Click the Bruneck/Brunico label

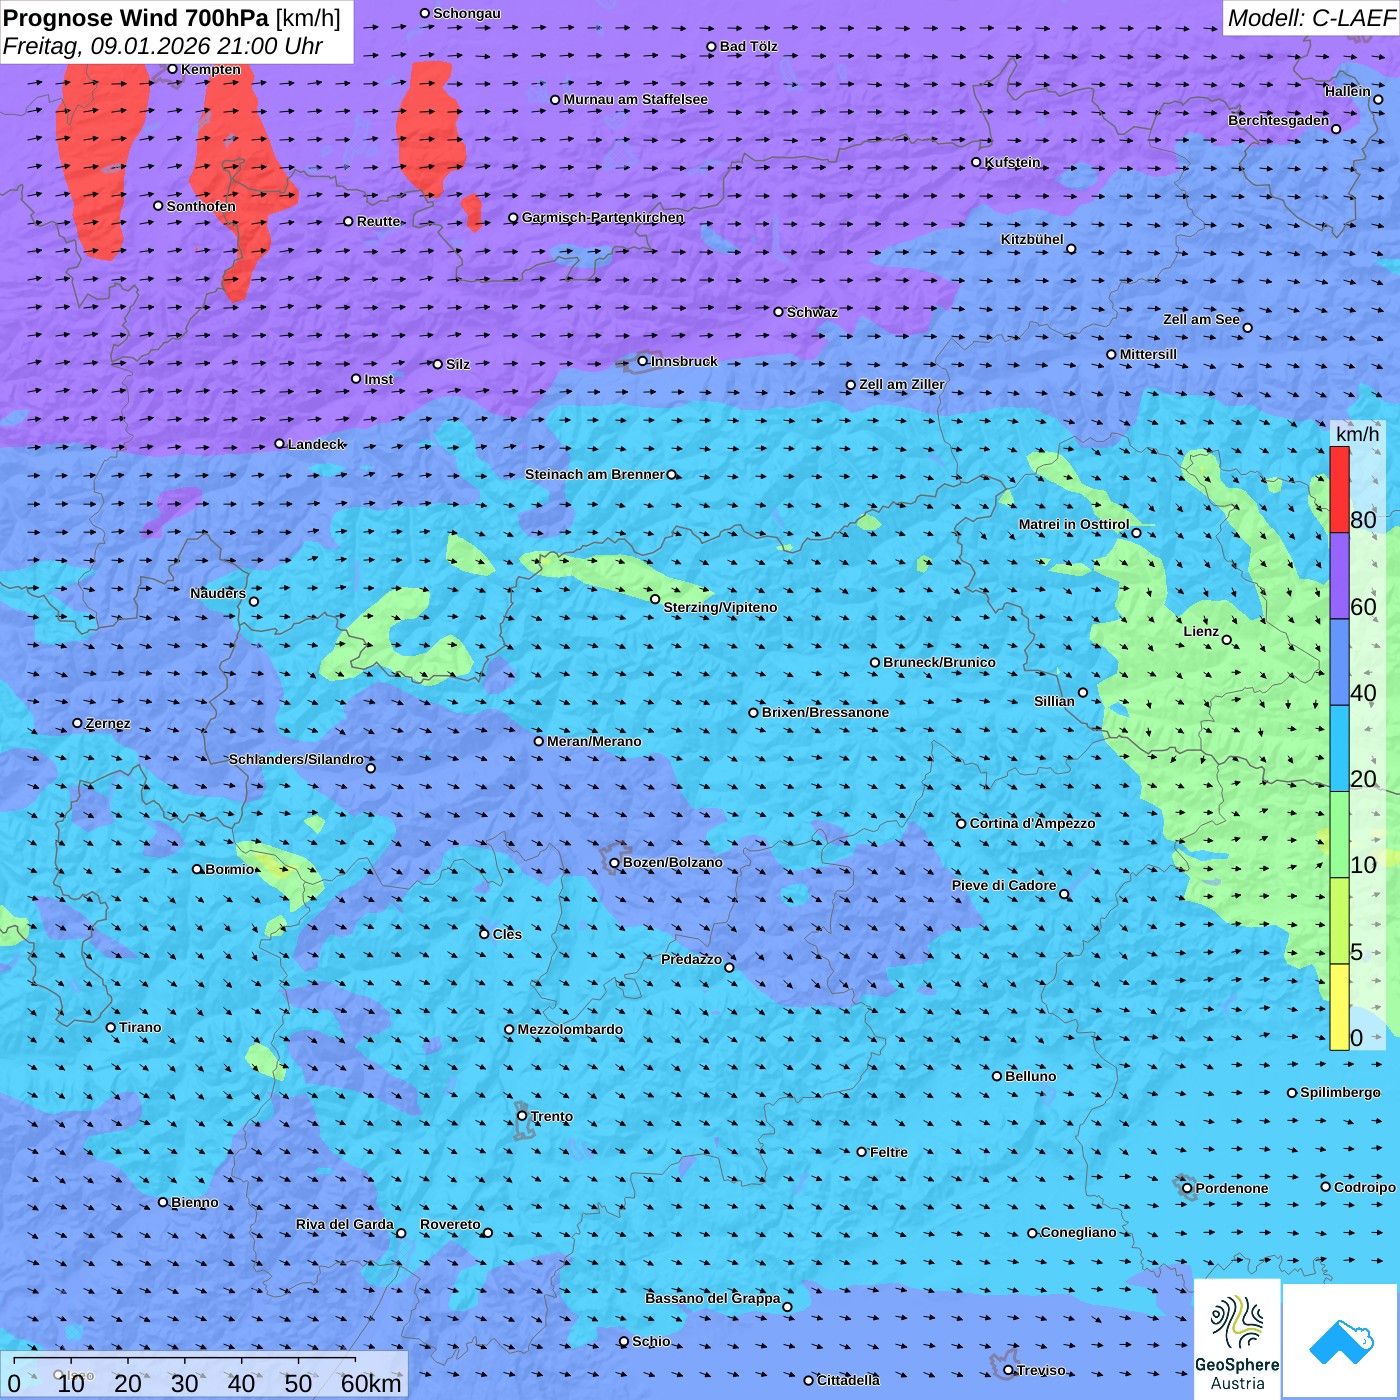click(x=939, y=662)
